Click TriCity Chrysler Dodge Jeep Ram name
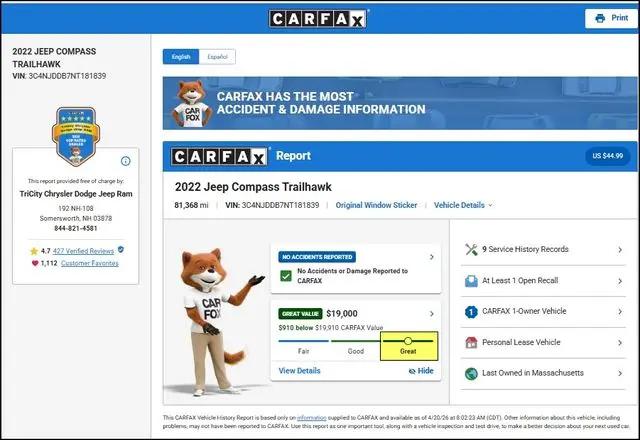The width and height of the screenshot is (640, 440). coord(76,194)
